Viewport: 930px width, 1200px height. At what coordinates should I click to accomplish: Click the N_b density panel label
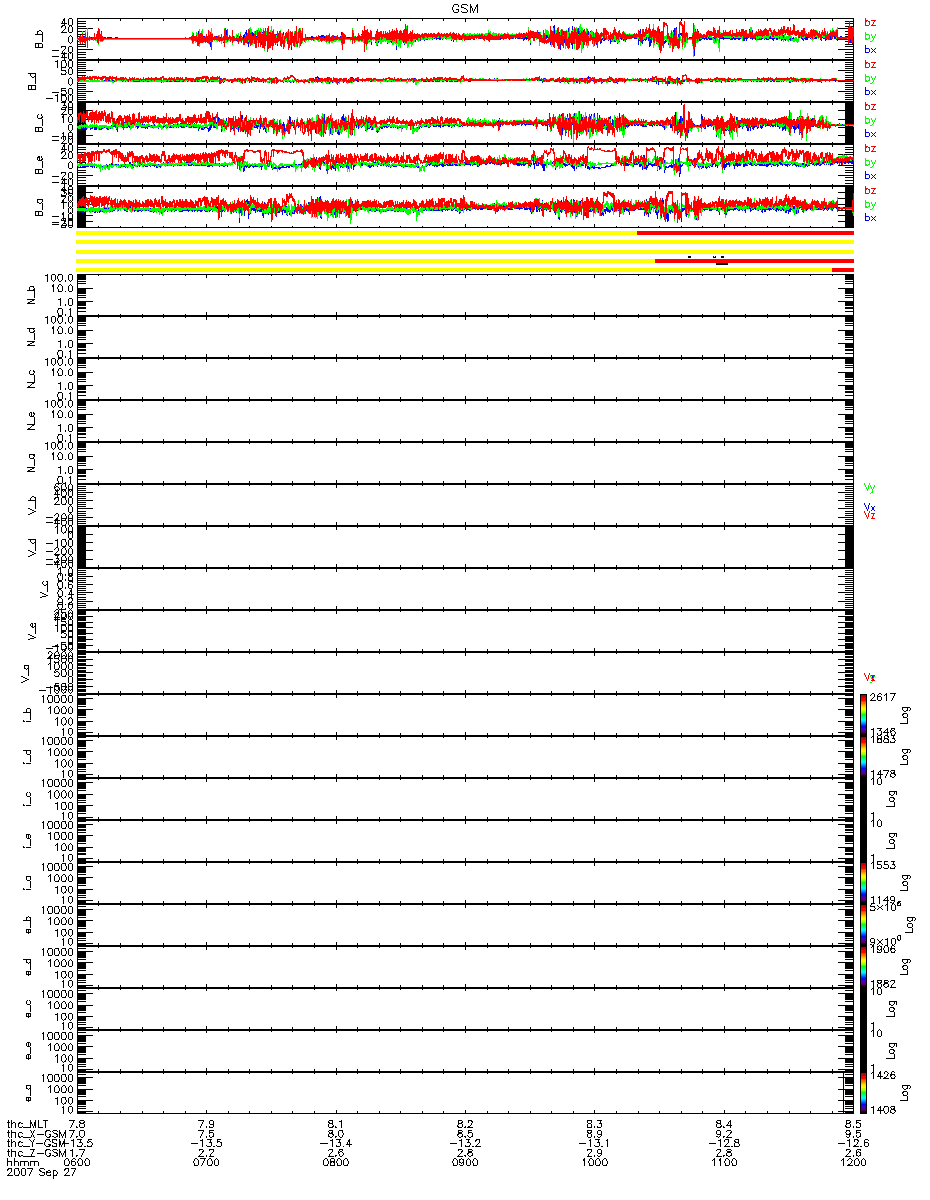(x=32, y=295)
